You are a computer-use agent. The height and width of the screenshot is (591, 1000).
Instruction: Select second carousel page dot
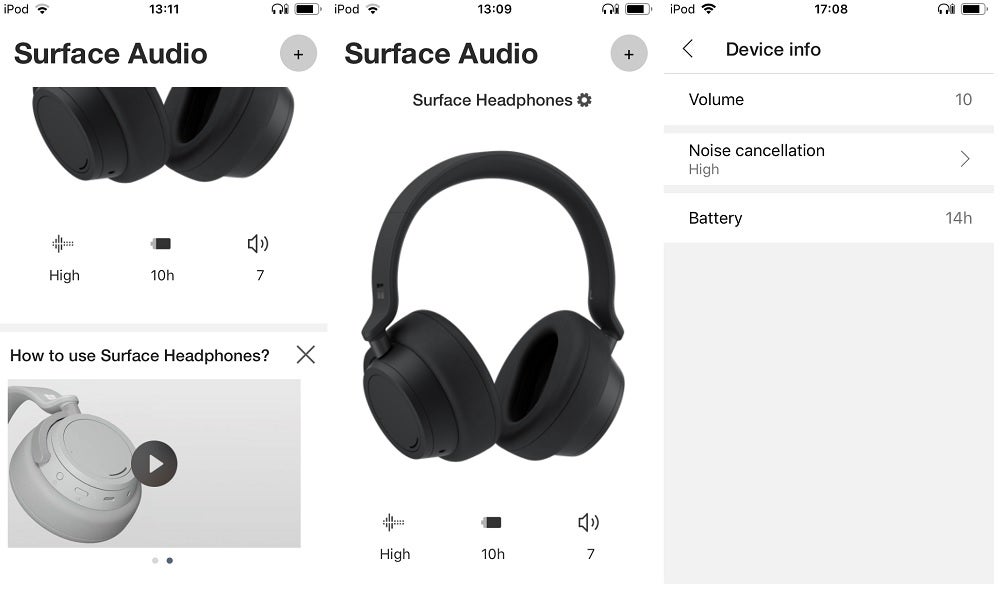point(170,560)
